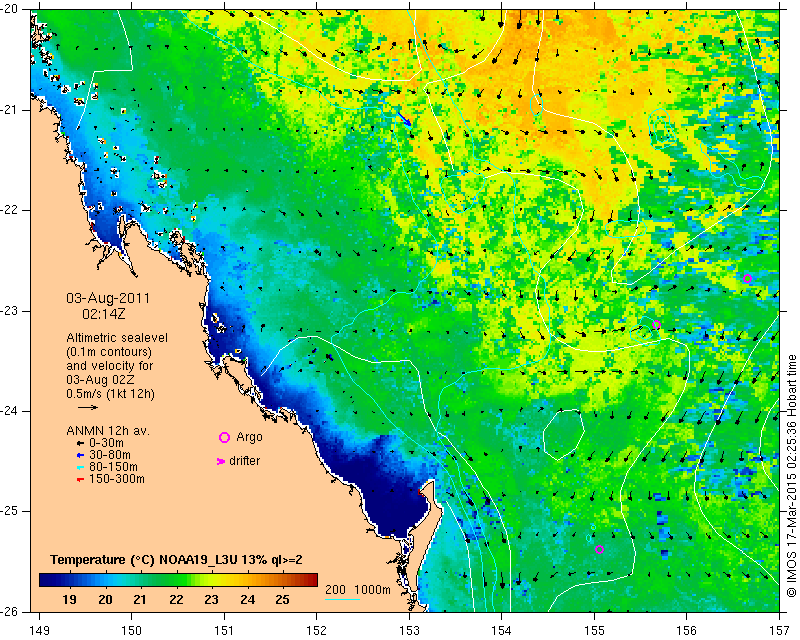
Task: Click the red 150-300m arrow legend symbol
Action: point(80,479)
